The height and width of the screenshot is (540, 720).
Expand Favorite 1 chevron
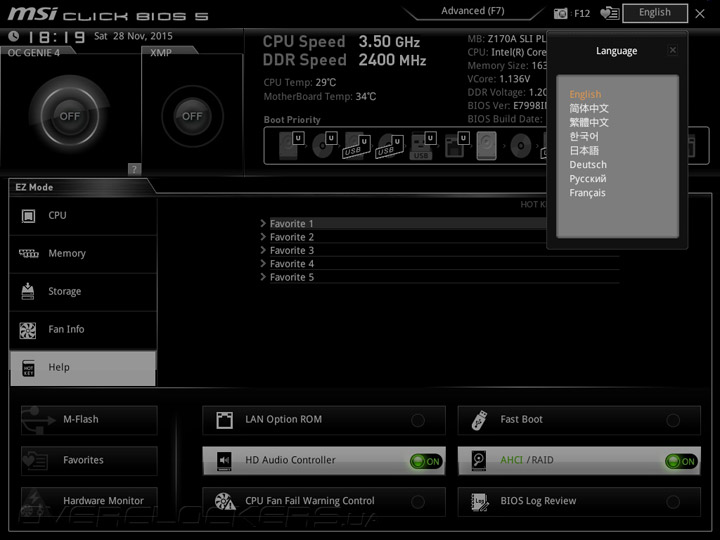[x=263, y=223]
